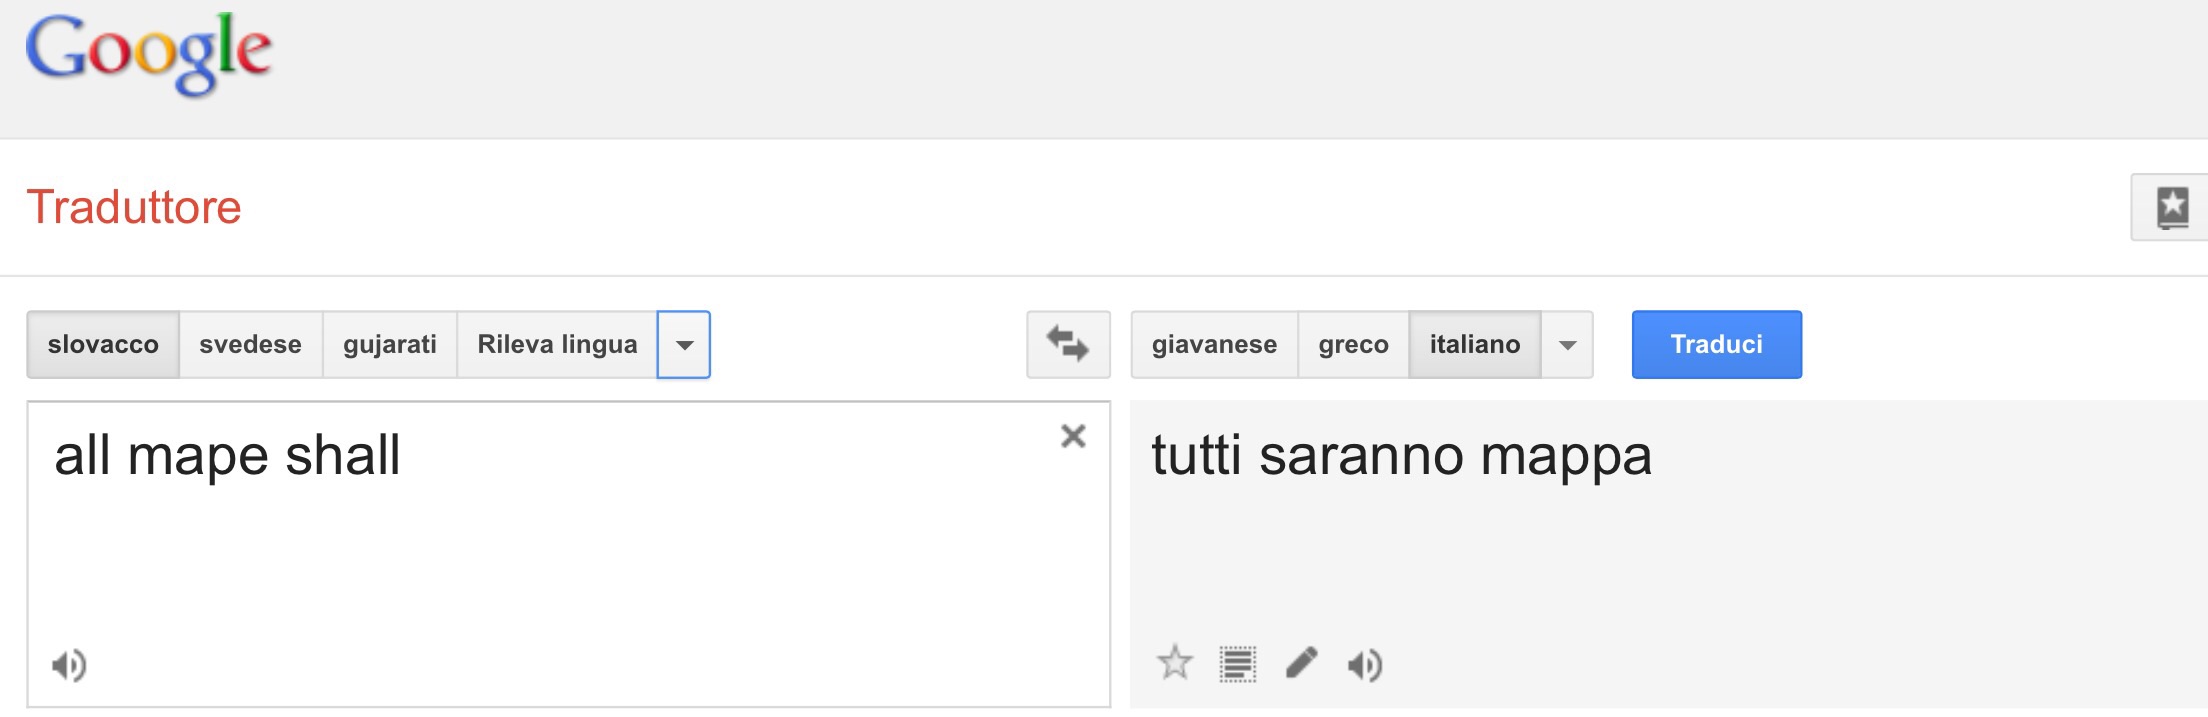Viewport: 2208px width, 717px height.
Task: Open the Phrasebook star icon
Action: tap(2171, 208)
